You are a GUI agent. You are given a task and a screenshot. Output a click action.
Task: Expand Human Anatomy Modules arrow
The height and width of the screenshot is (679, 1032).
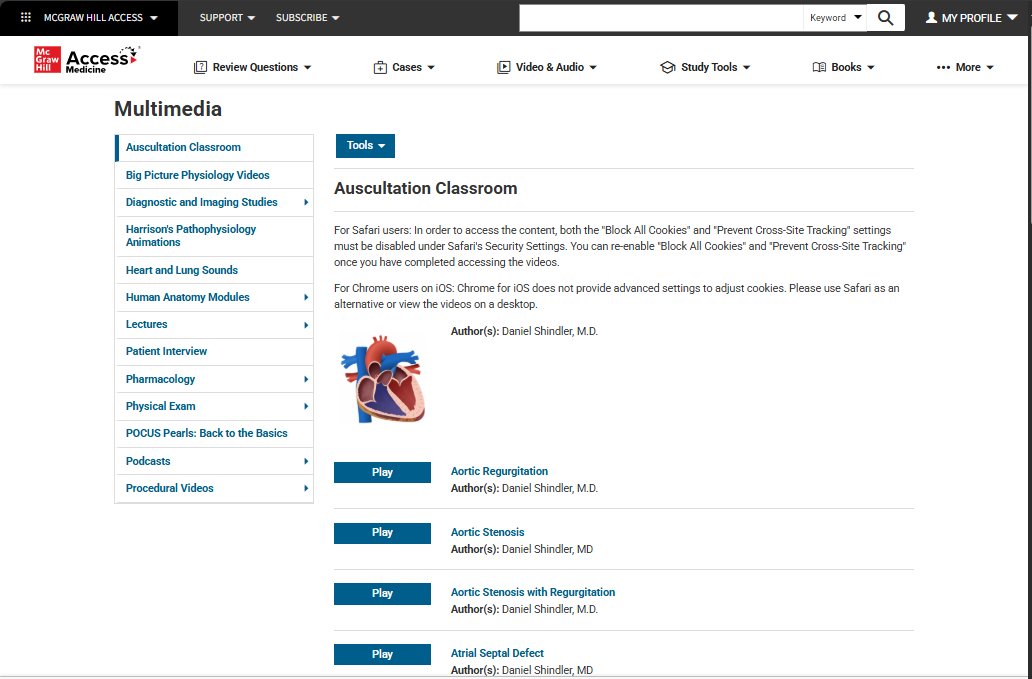coord(305,297)
